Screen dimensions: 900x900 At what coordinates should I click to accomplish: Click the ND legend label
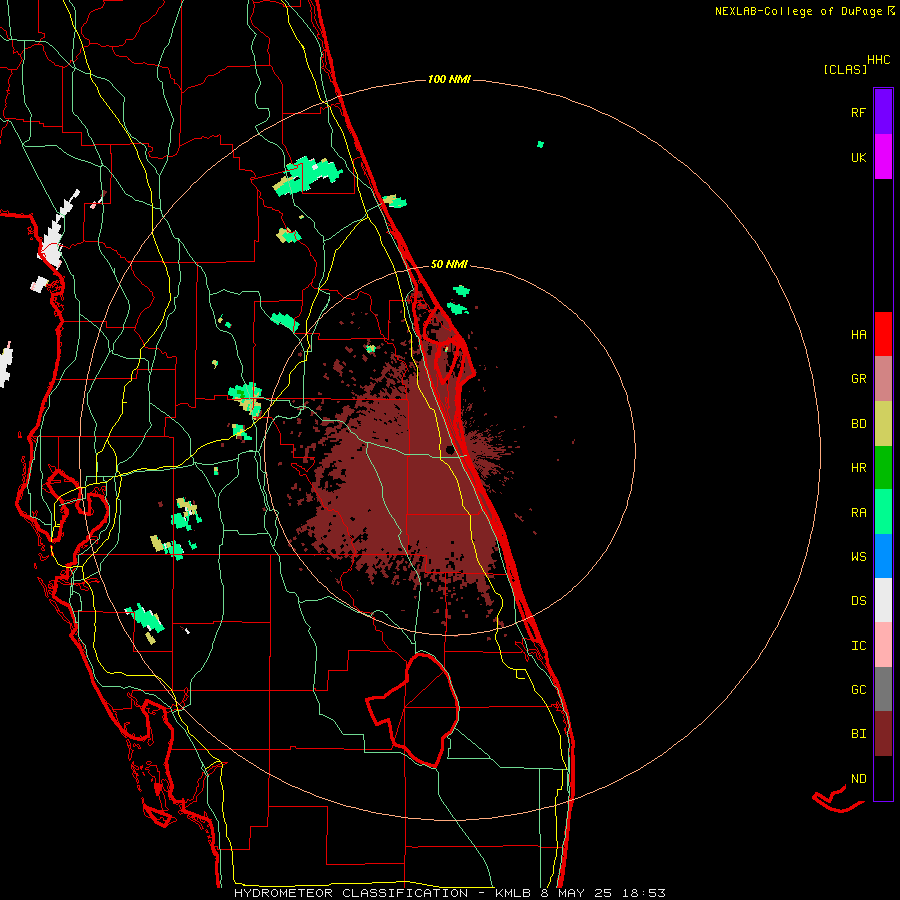pyautogui.click(x=858, y=779)
